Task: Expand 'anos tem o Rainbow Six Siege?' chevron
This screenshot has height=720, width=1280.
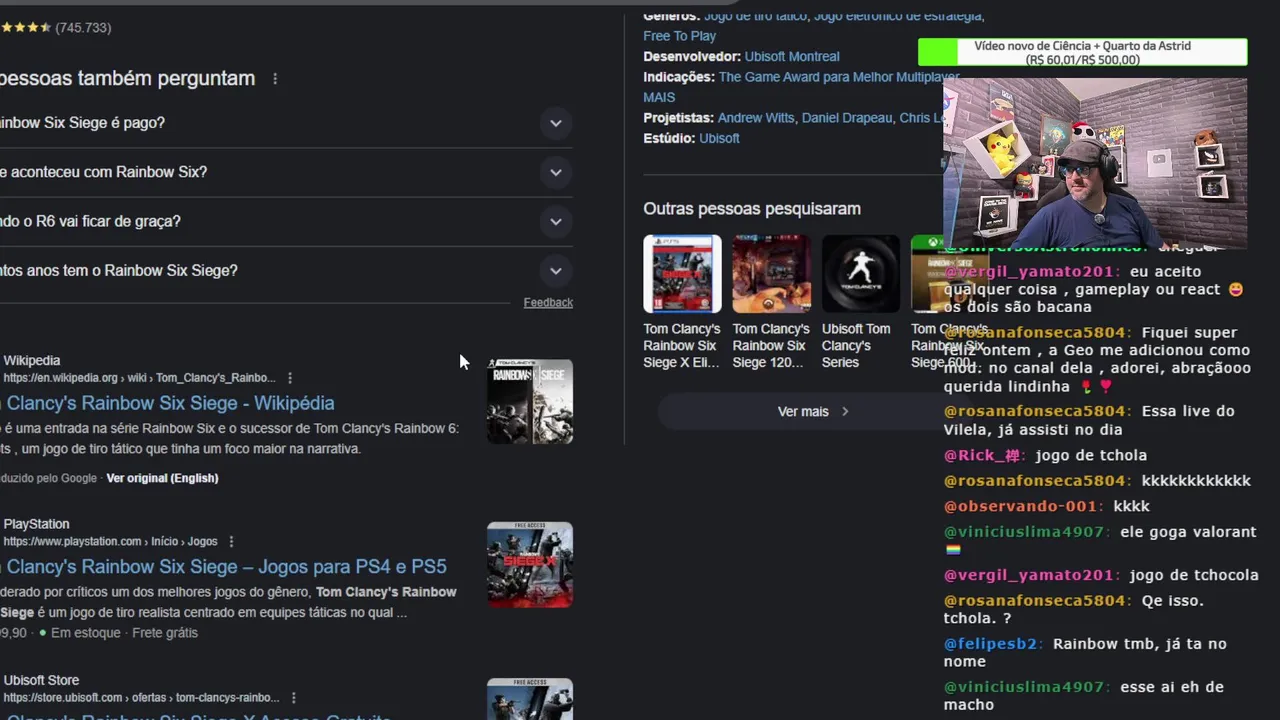Action: pos(556,271)
